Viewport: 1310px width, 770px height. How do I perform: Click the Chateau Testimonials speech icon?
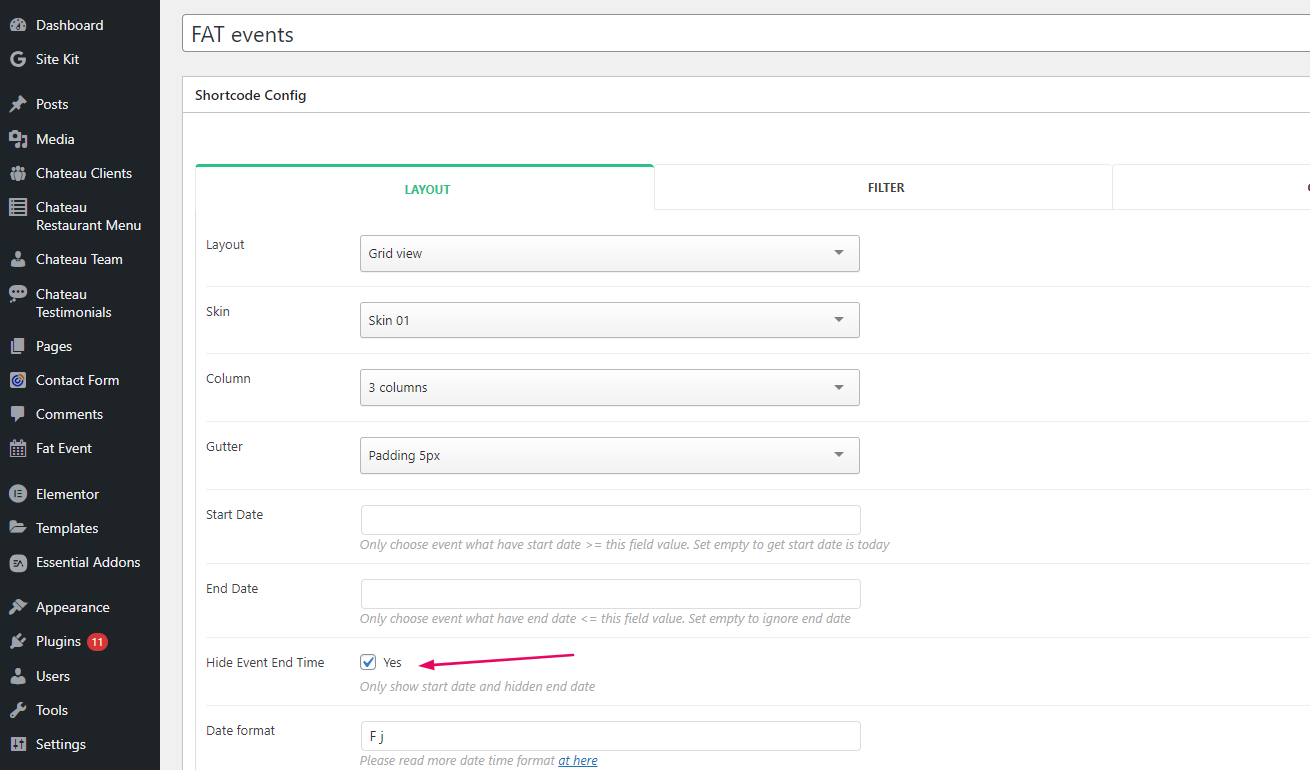tap(18, 294)
